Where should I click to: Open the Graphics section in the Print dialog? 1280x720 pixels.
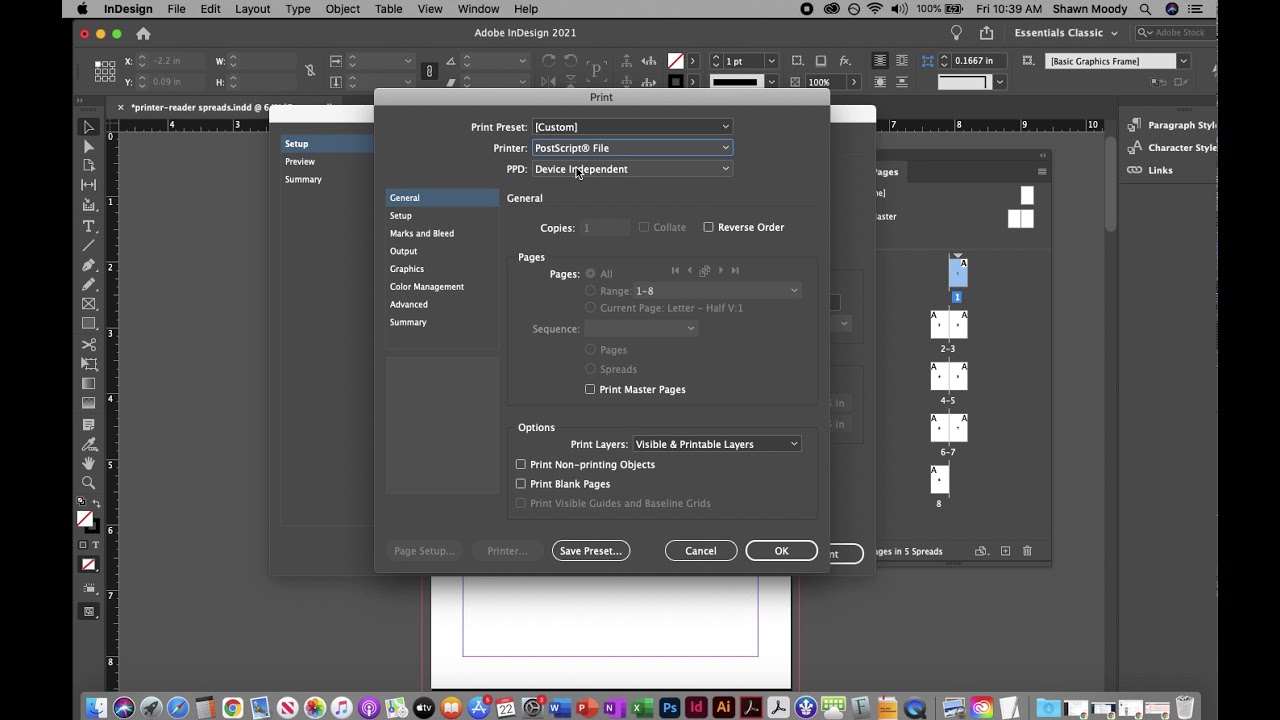407,269
